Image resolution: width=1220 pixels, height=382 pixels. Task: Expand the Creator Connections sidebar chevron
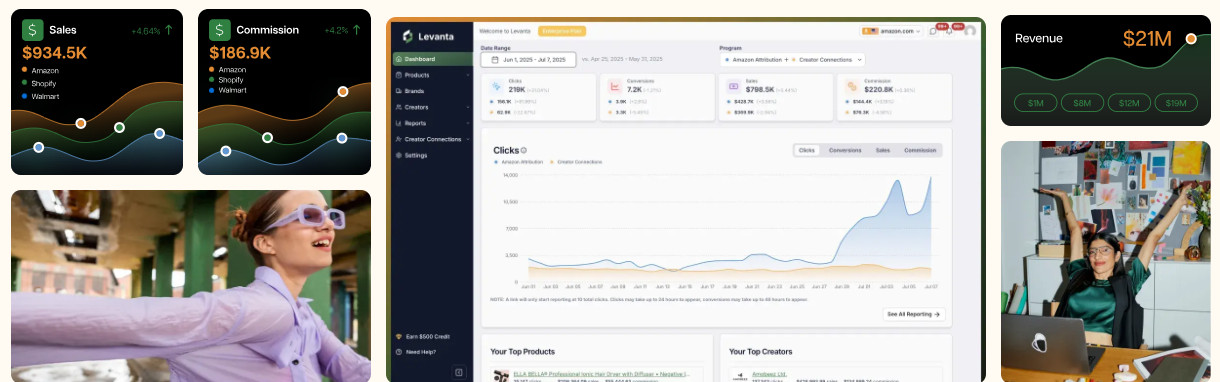(468, 139)
